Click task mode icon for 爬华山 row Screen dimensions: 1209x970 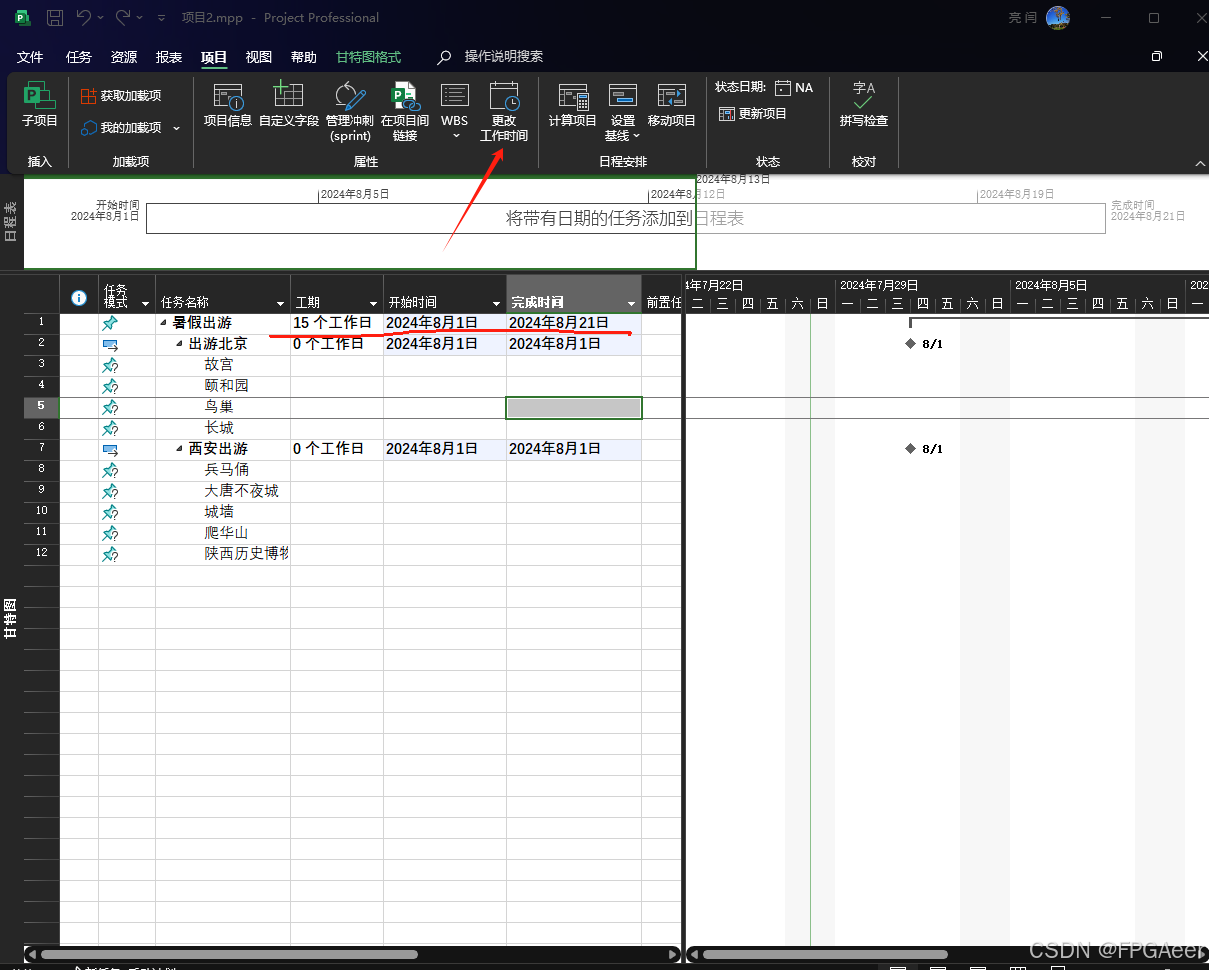pos(110,533)
